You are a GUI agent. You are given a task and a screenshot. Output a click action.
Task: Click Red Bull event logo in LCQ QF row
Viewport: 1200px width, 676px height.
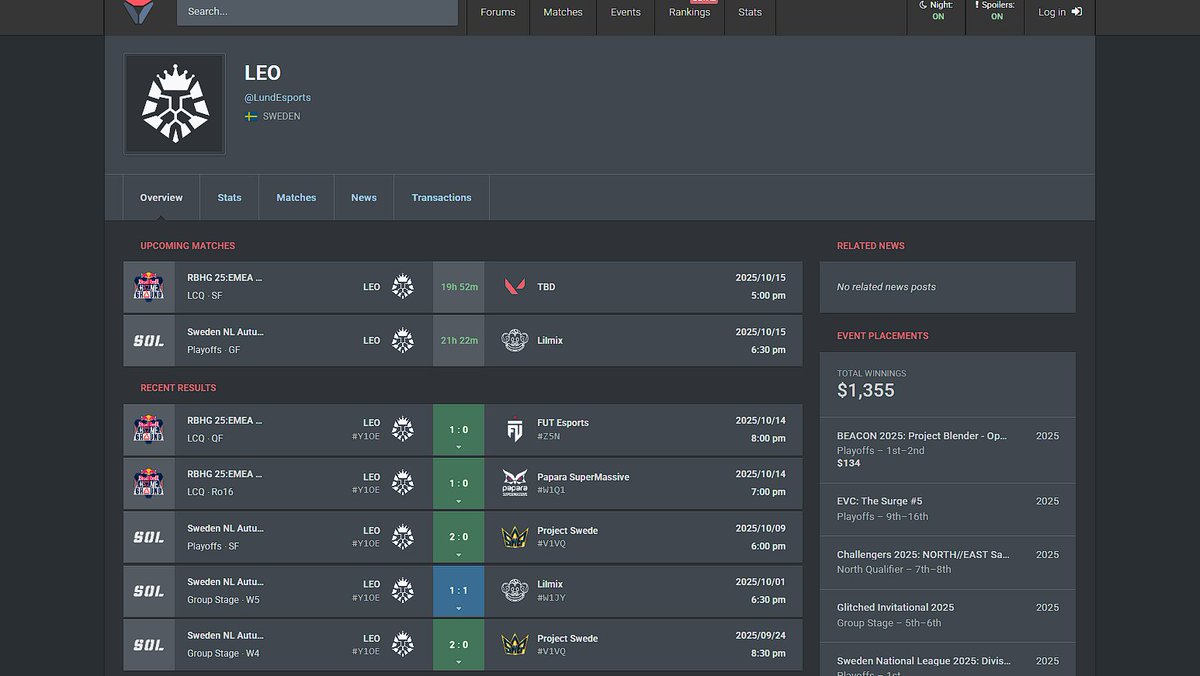click(x=149, y=430)
